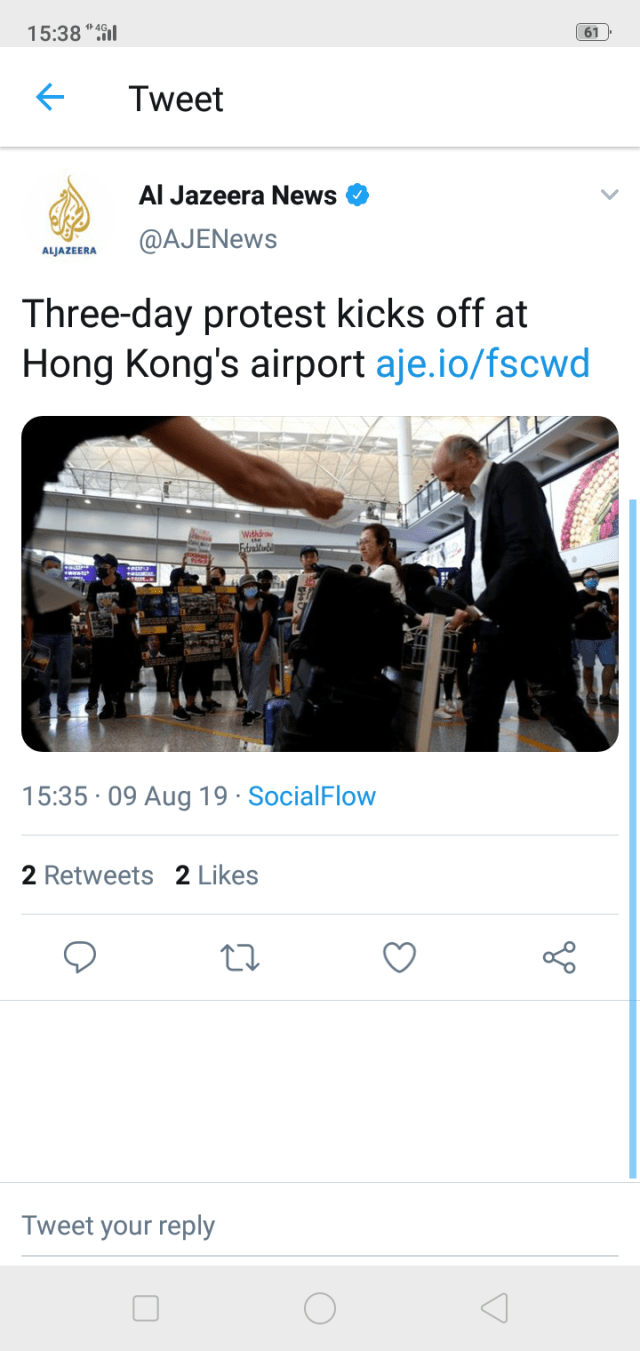Open the aje.io/fscwd link
Image resolution: width=640 pixels, height=1351 pixels.
[x=483, y=364]
